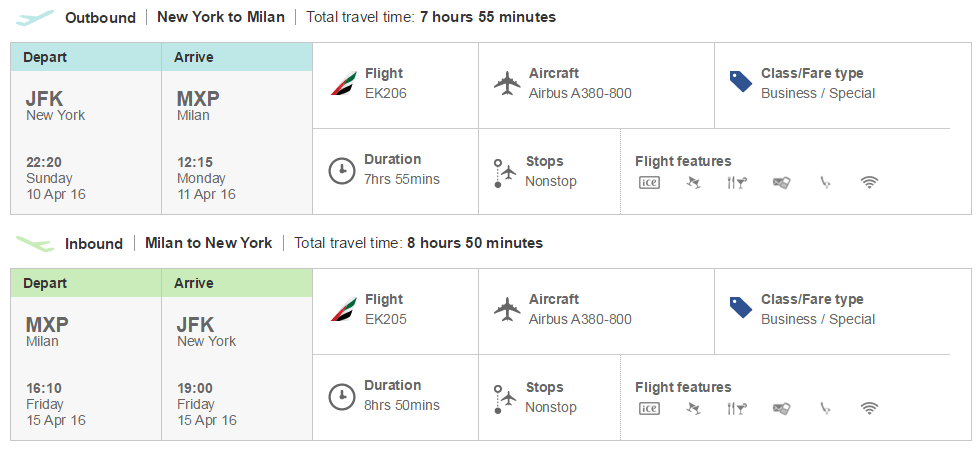Click the outbound mobile and email icon
This screenshot has height=452, width=980.
825,182
